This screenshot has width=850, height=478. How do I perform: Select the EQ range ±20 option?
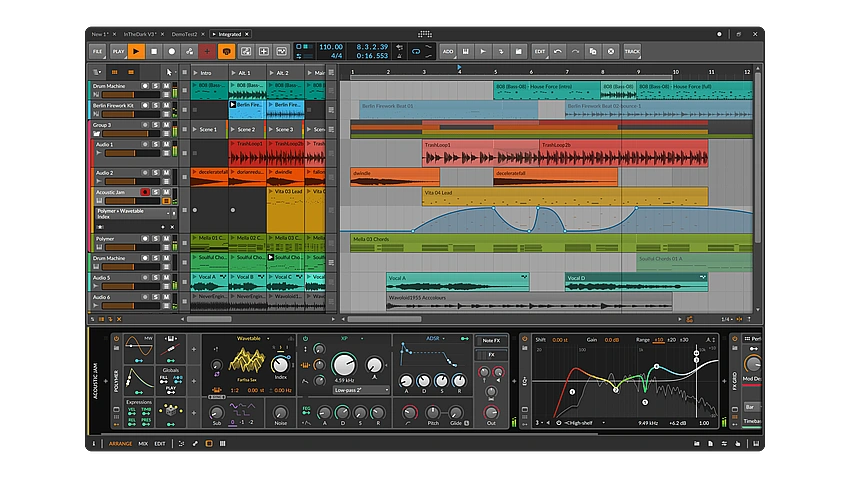tap(672, 340)
